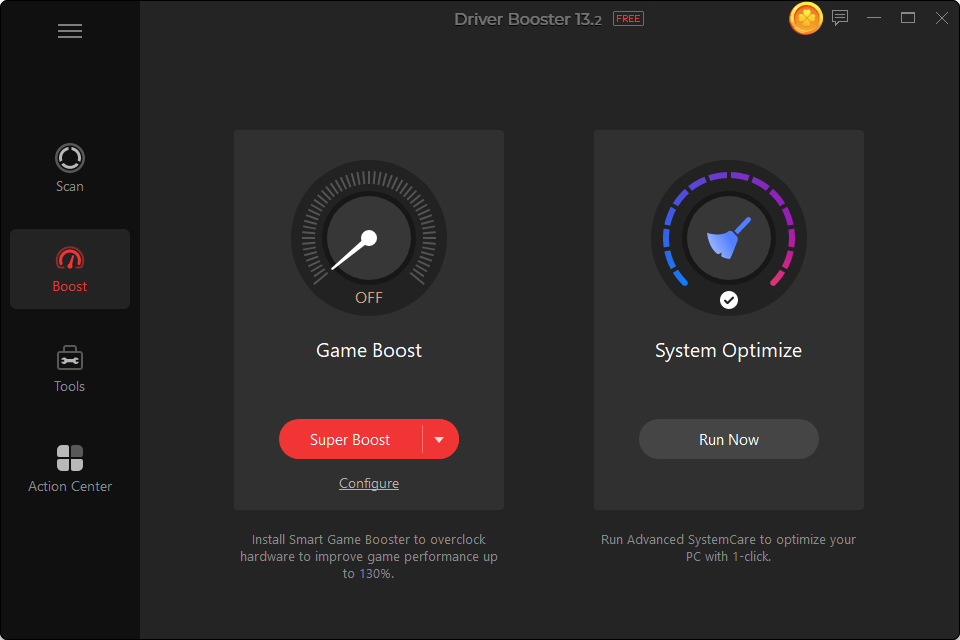
Task: Open the feedback speech bubble icon
Action: pyautogui.click(x=840, y=18)
